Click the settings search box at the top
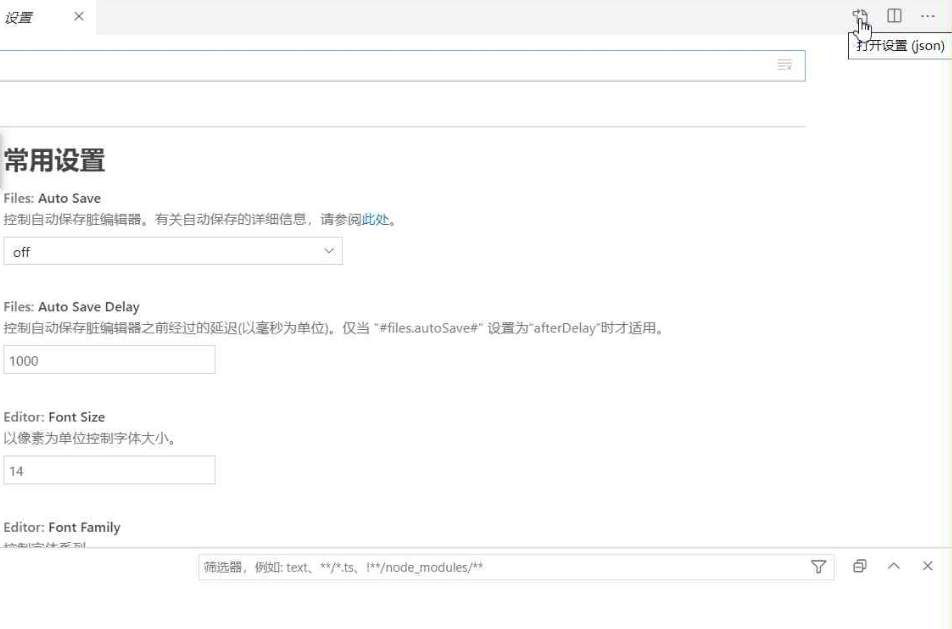The height and width of the screenshot is (629, 952). 400,65
